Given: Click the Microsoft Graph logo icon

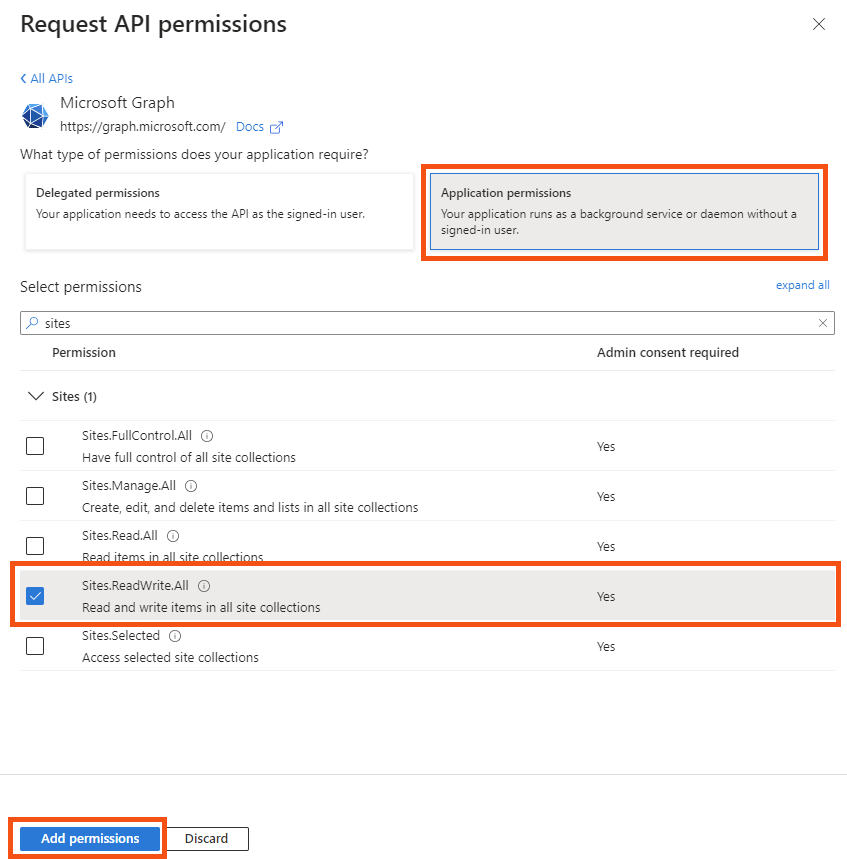Looking at the screenshot, I should coord(35,116).
